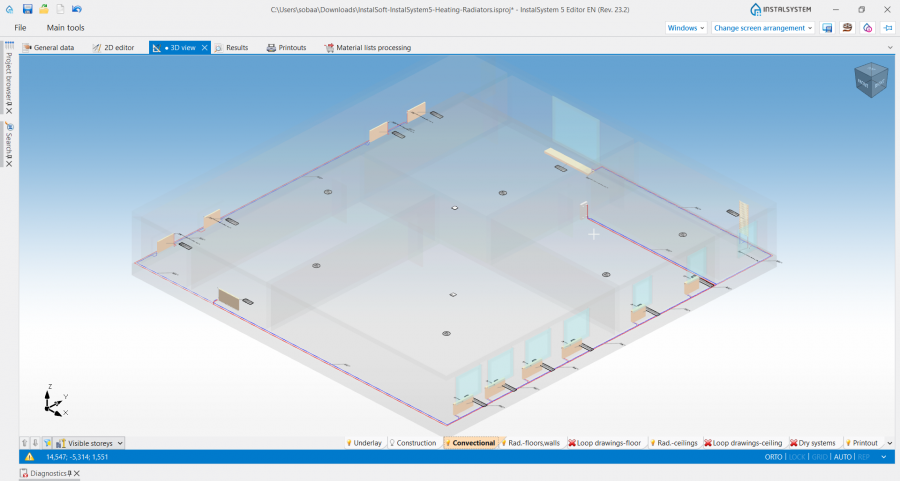Click the Save project icon
Screen dimensions: 900x481
(27, 9)
